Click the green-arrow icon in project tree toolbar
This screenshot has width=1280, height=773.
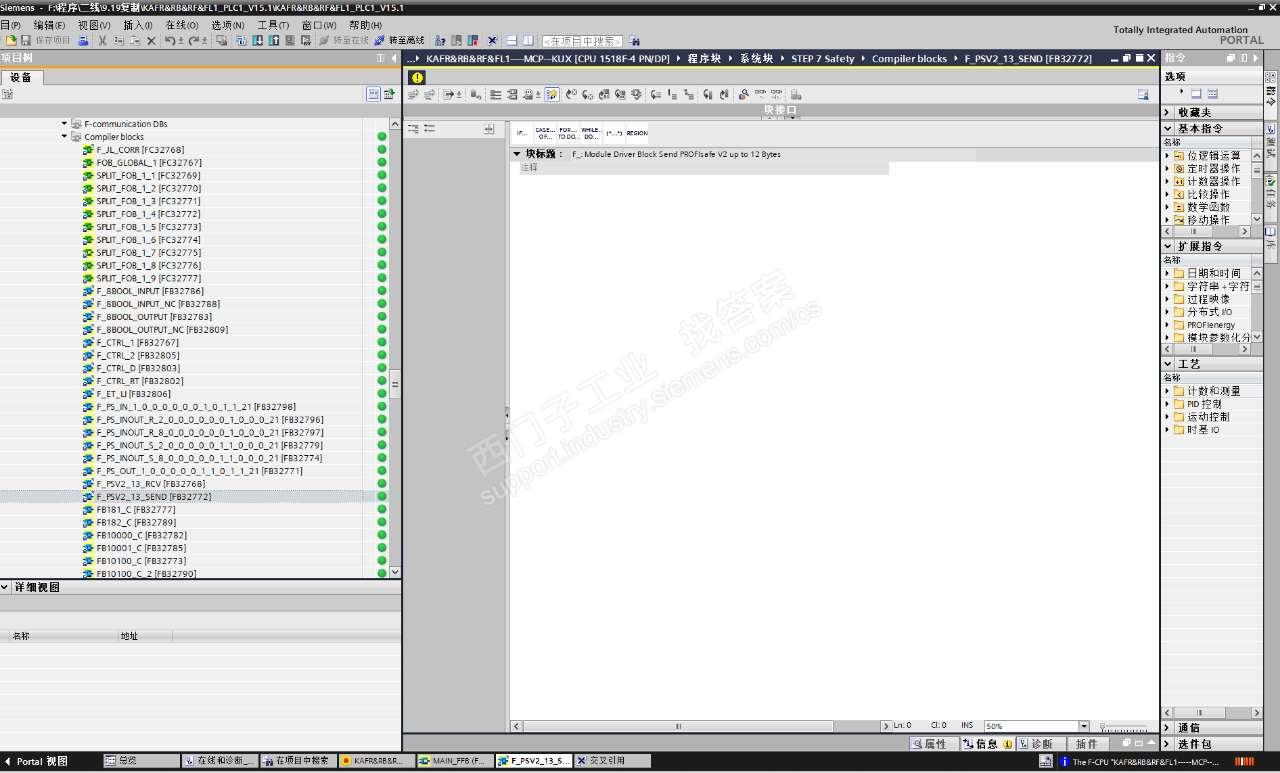coord(389,94)
